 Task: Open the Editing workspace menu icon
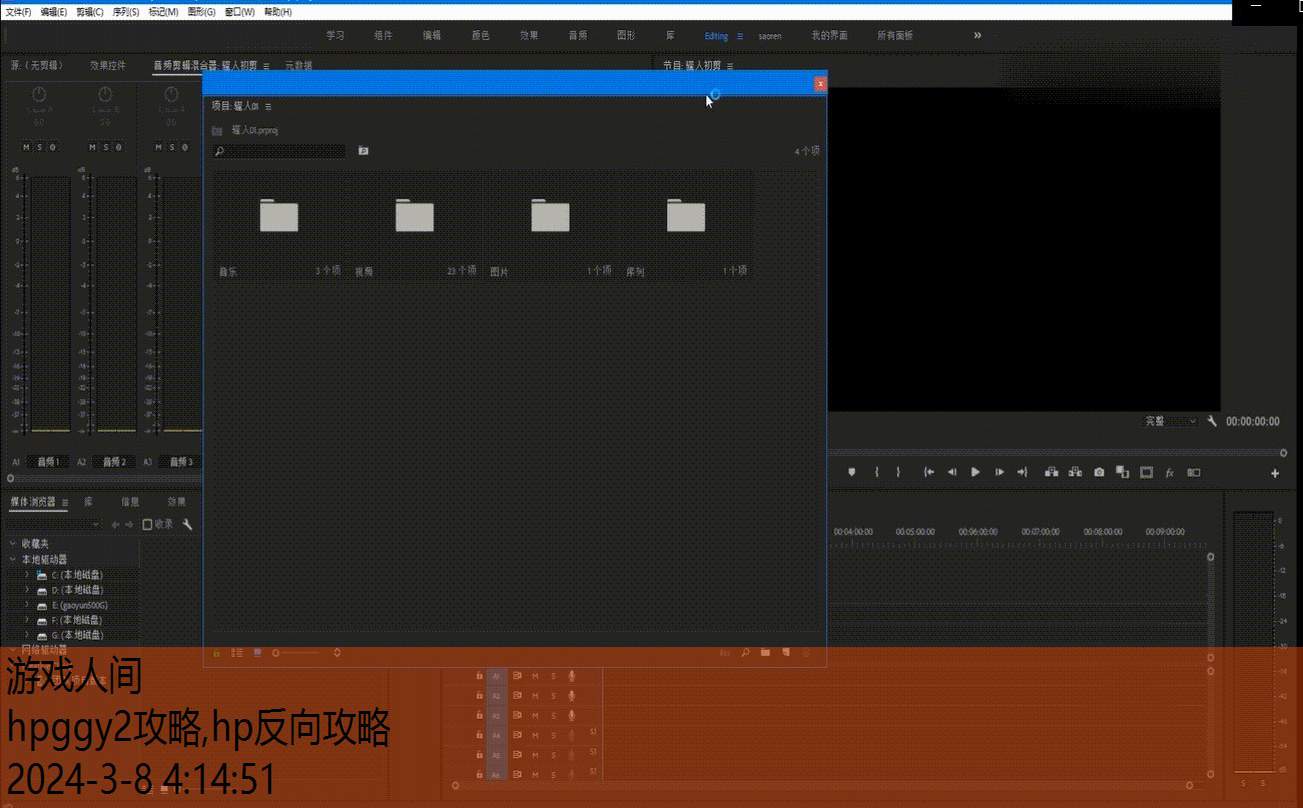click(x=740, y=36)
